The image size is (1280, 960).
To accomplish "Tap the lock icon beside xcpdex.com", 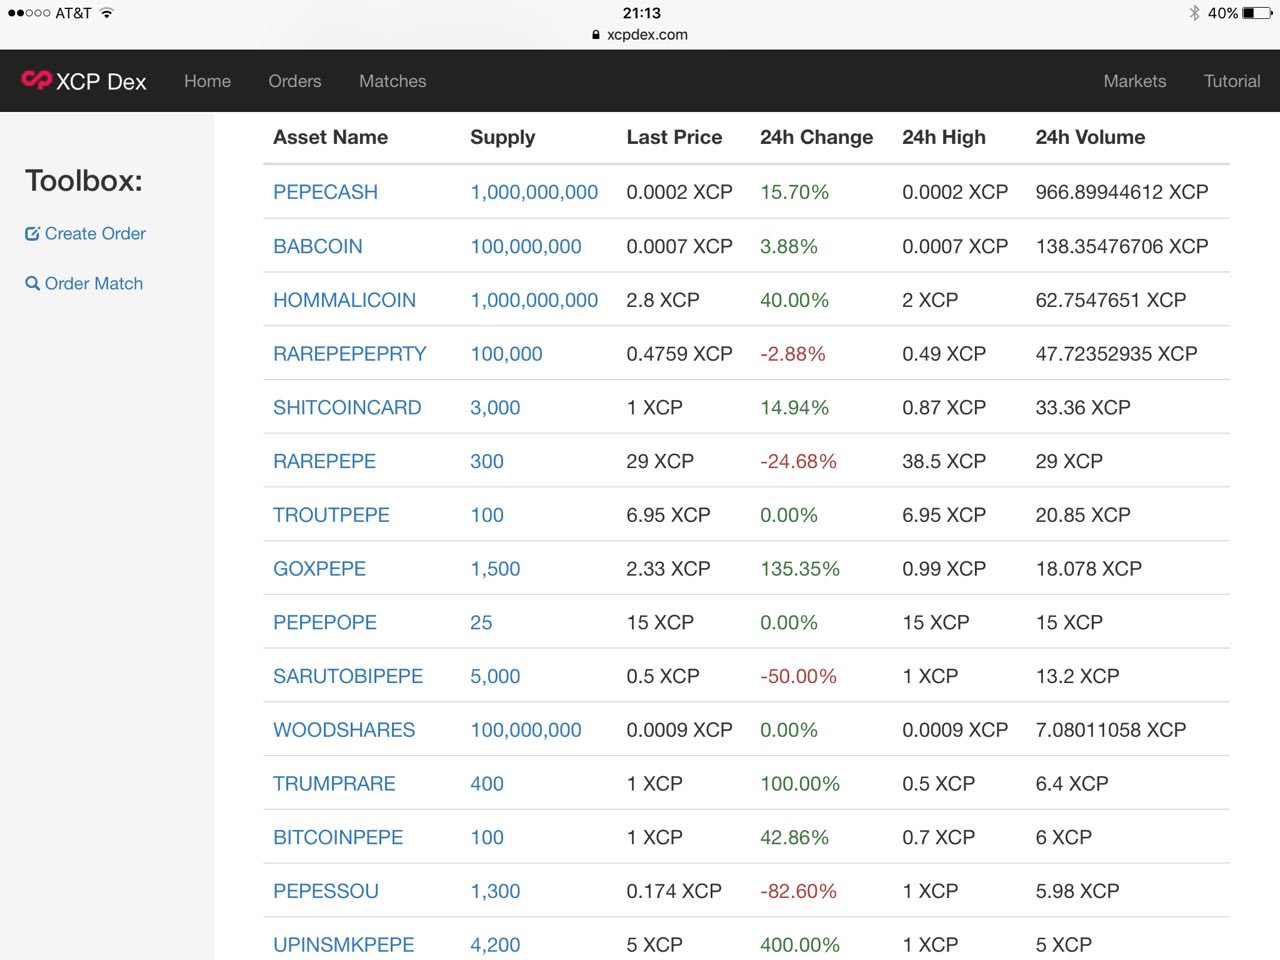I will pyautogui.click(x=596, y=34).
